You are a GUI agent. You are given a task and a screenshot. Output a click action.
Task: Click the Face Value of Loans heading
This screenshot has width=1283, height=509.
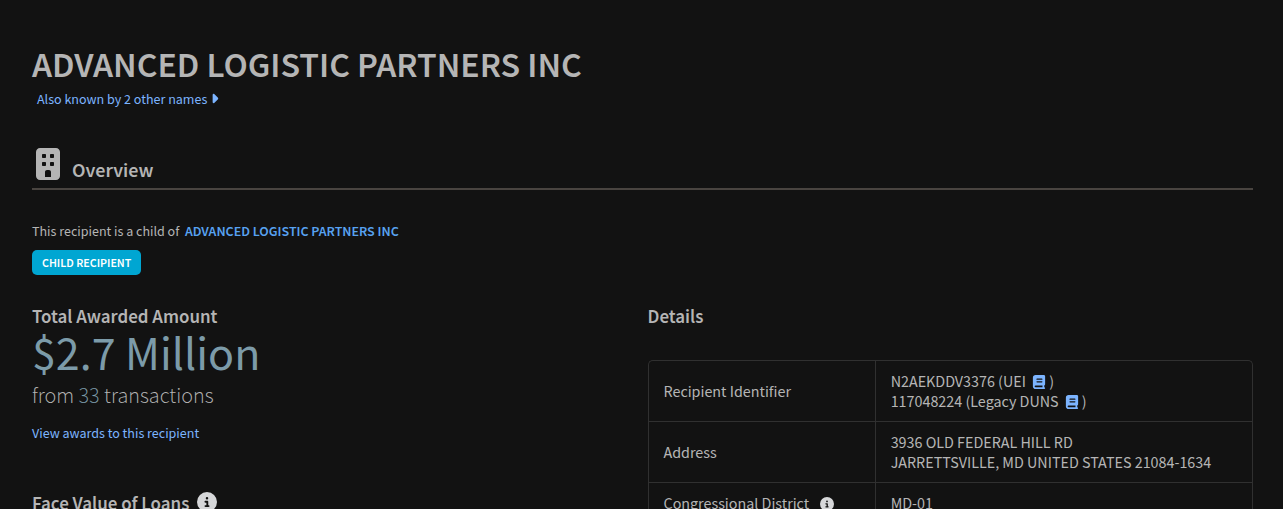pyautogui.click(x=111, y=502)
